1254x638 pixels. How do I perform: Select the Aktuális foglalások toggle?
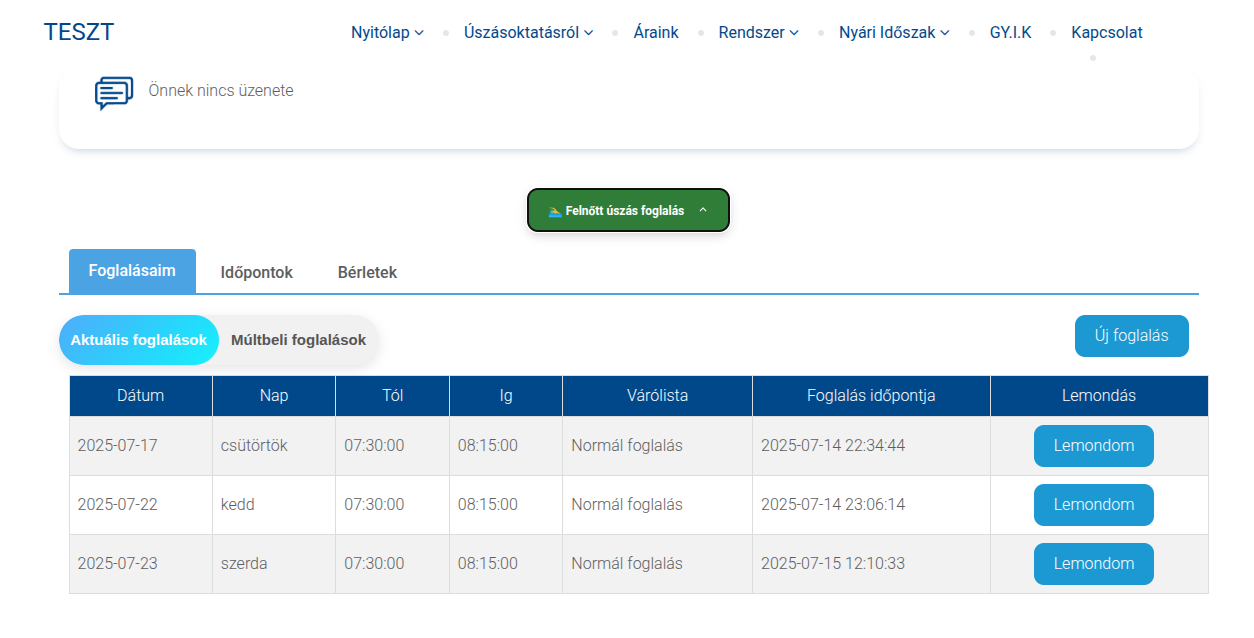[139, 340]
